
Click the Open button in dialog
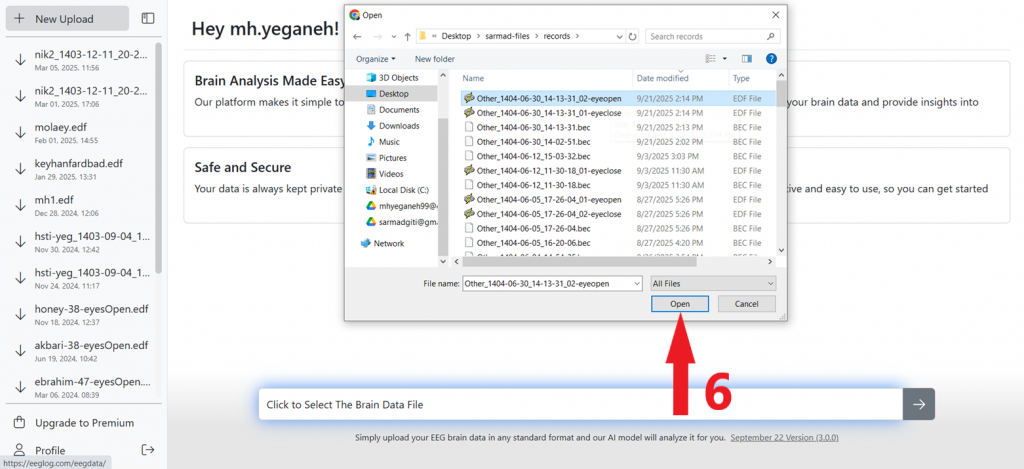point(680,304)
